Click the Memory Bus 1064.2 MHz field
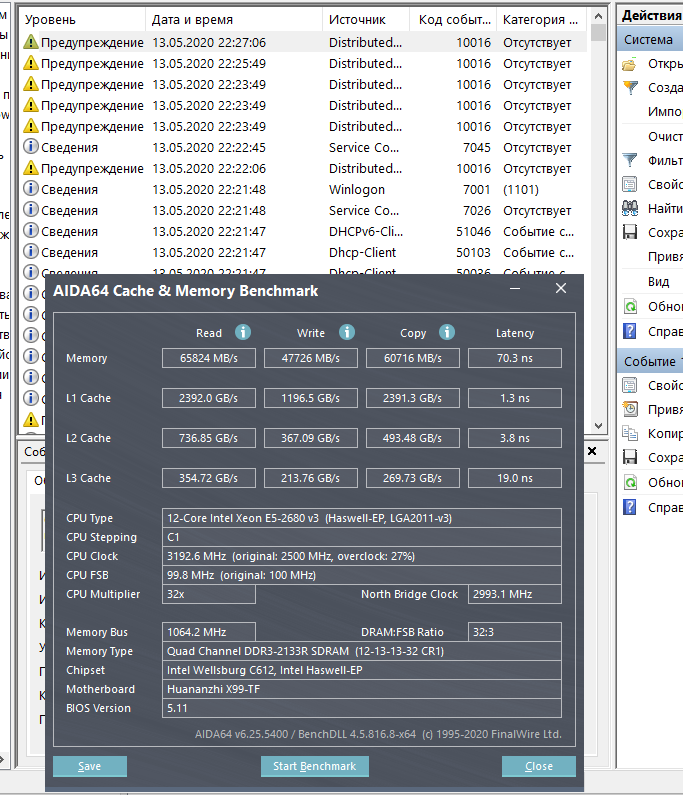The image size is (683, 795). 209,632
